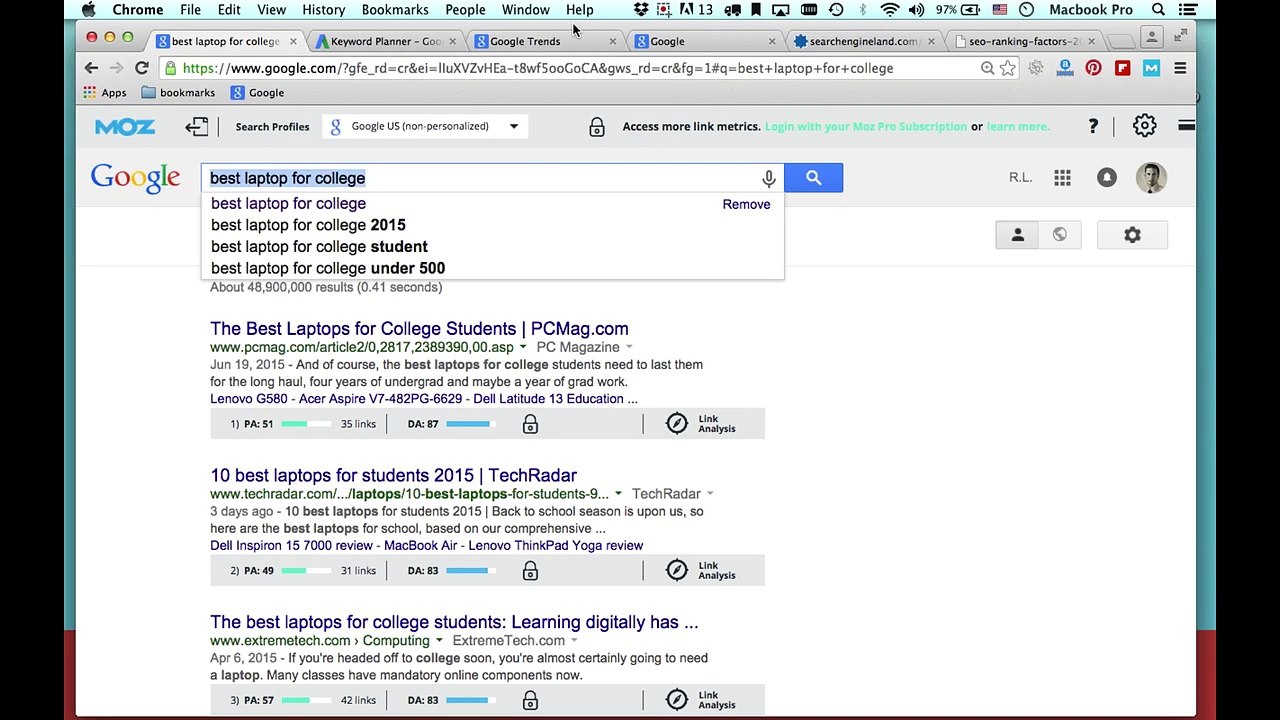Toggle global results globe icon
This screenshot has height=720, width=1280.
1059,235
